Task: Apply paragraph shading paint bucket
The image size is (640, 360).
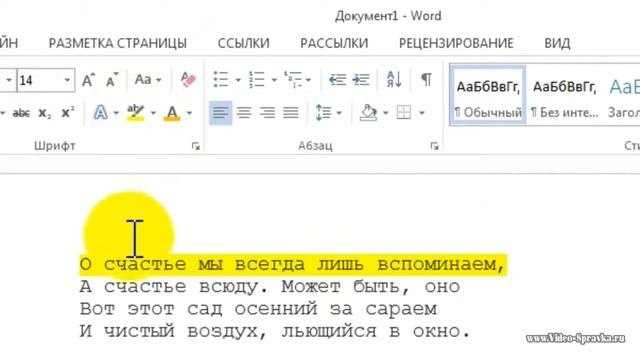Action: (x=368, y=113)
